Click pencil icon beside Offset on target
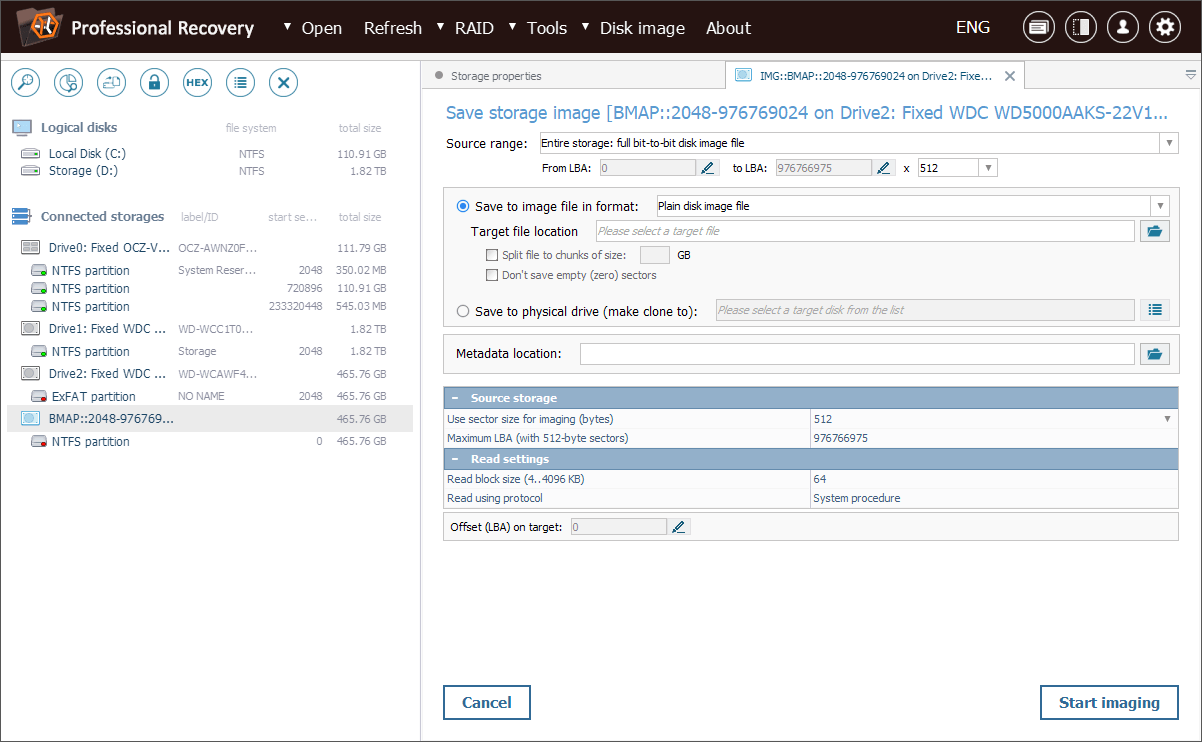1202x742 pixels. [679, 526]
